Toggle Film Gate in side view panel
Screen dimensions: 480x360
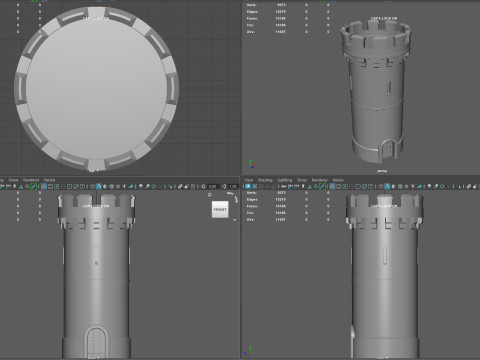339,187
